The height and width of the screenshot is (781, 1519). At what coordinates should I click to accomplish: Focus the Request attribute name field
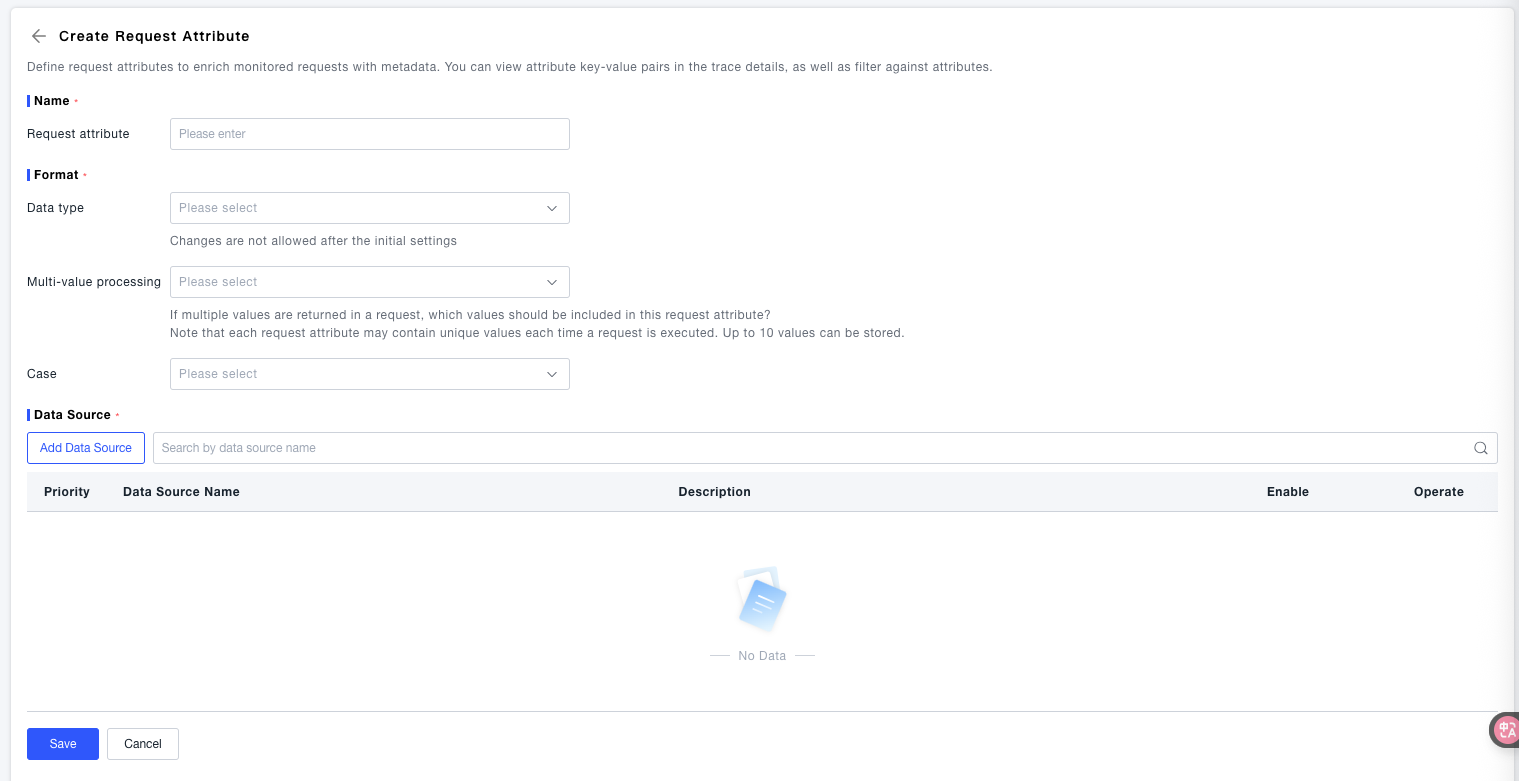coord(369,134)
